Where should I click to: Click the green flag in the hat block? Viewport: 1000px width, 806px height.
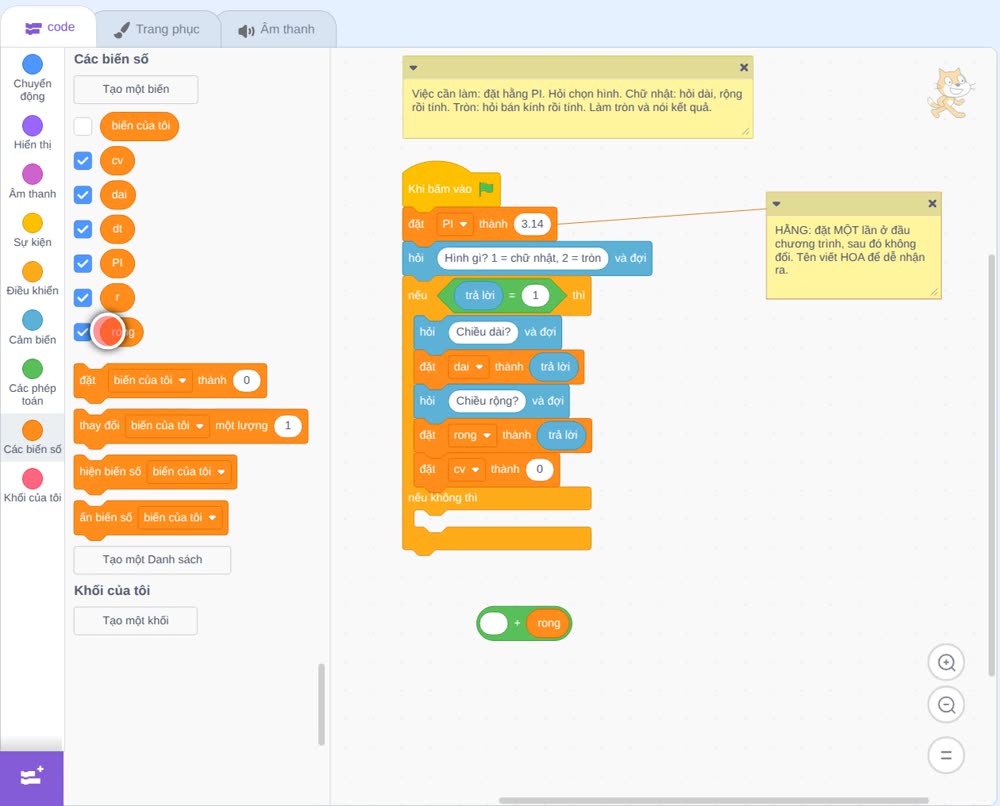tap(487, 189)
